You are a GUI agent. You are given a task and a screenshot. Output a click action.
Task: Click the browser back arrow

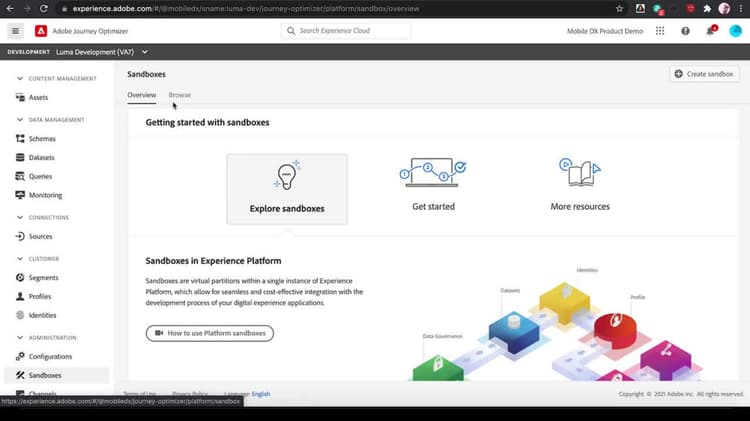(x=10, y=9)
